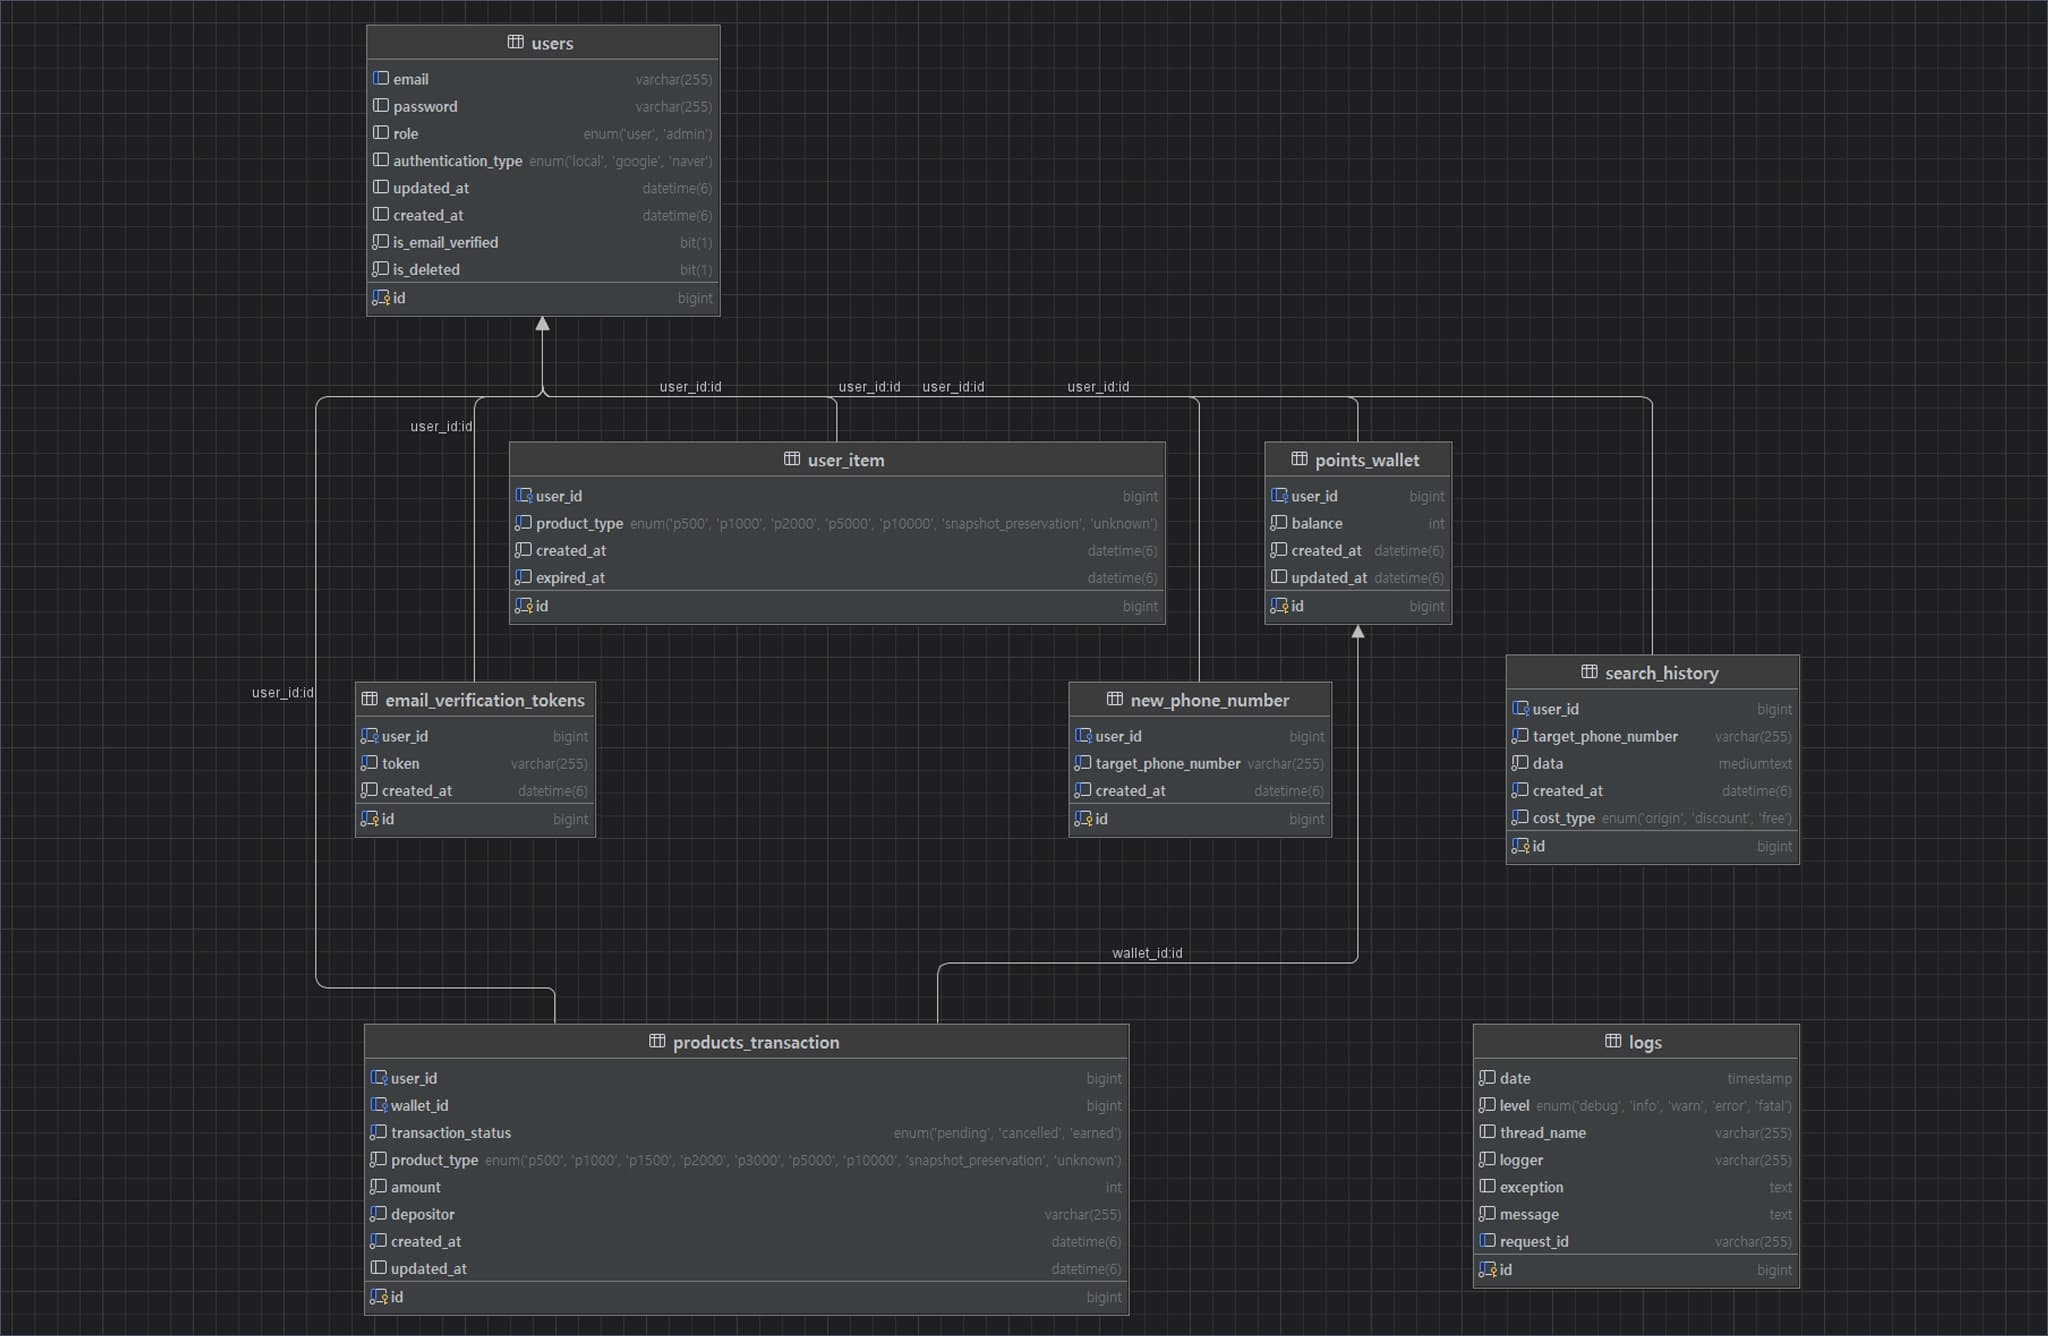Click the table icon in the users header
The height and width of the screenshot is (1336, 2048).
516,43
